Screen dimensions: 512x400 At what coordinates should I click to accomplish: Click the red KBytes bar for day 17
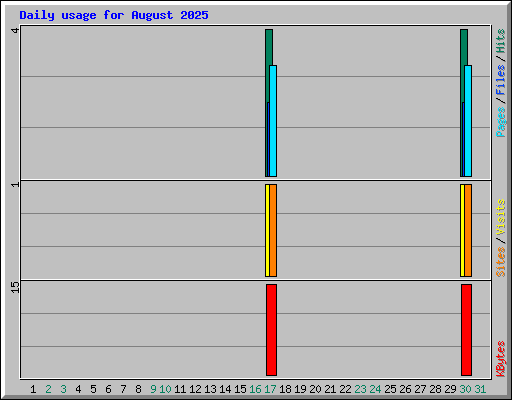click(271, 330)
